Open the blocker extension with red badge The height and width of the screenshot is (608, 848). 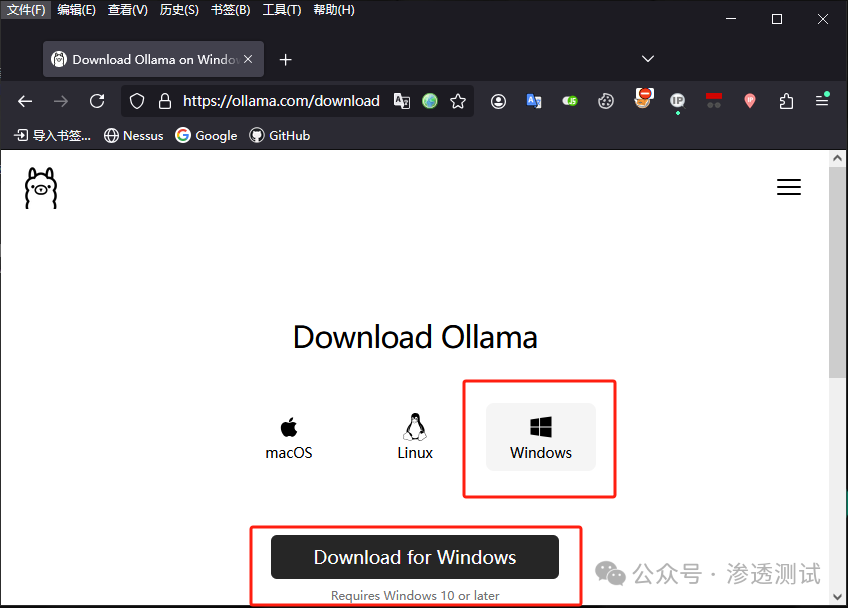(x=642, y=99)
